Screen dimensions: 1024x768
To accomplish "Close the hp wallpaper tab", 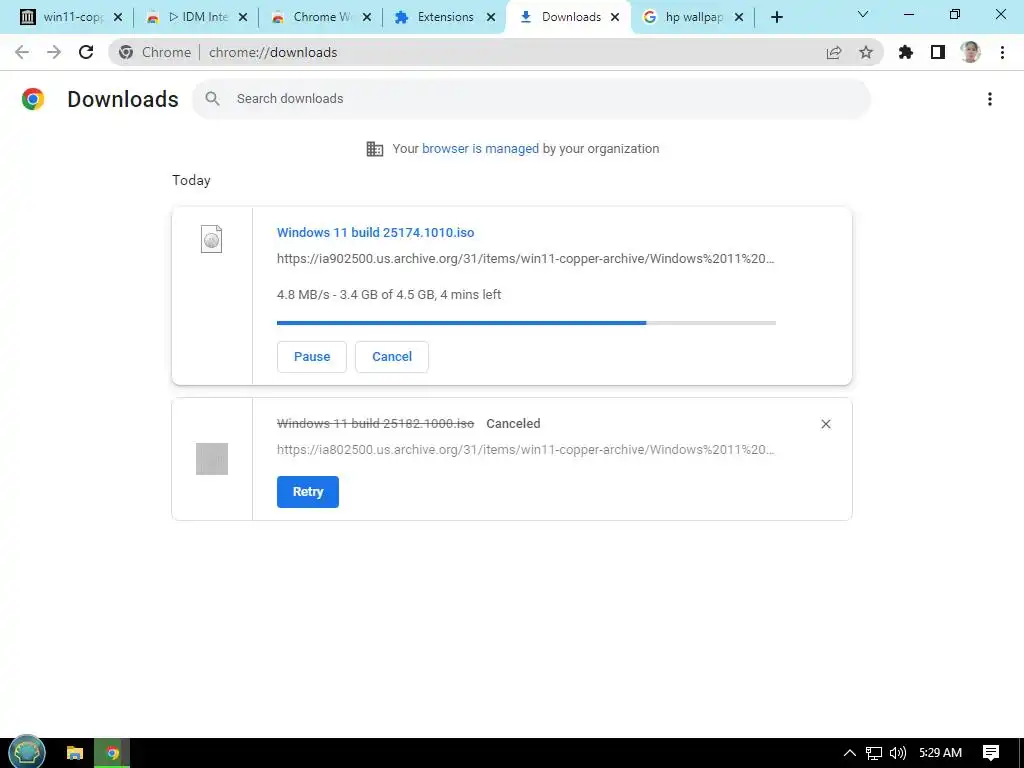I will tap(739, 18).
